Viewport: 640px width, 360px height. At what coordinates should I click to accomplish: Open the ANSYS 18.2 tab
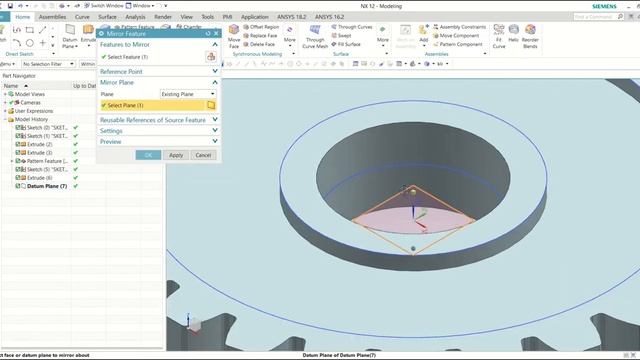(x=291, y=17)
